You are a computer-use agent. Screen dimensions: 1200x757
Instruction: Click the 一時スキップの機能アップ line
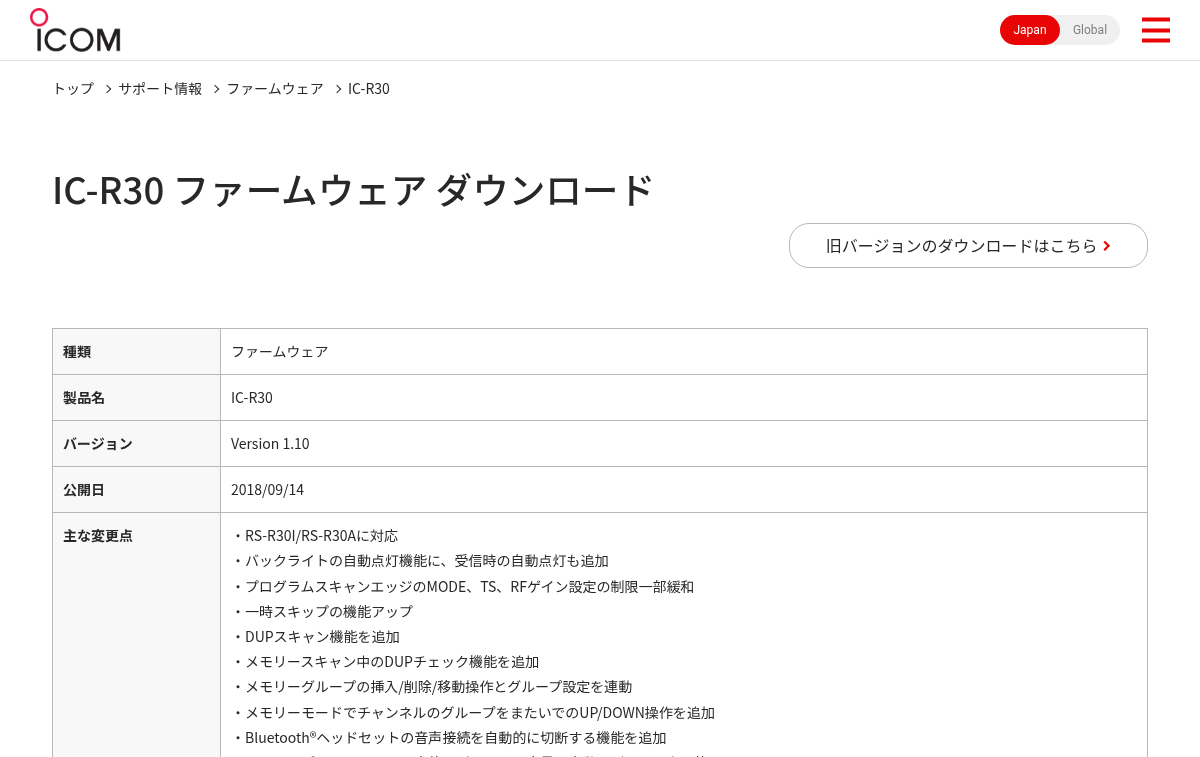(x=322, y=611)
